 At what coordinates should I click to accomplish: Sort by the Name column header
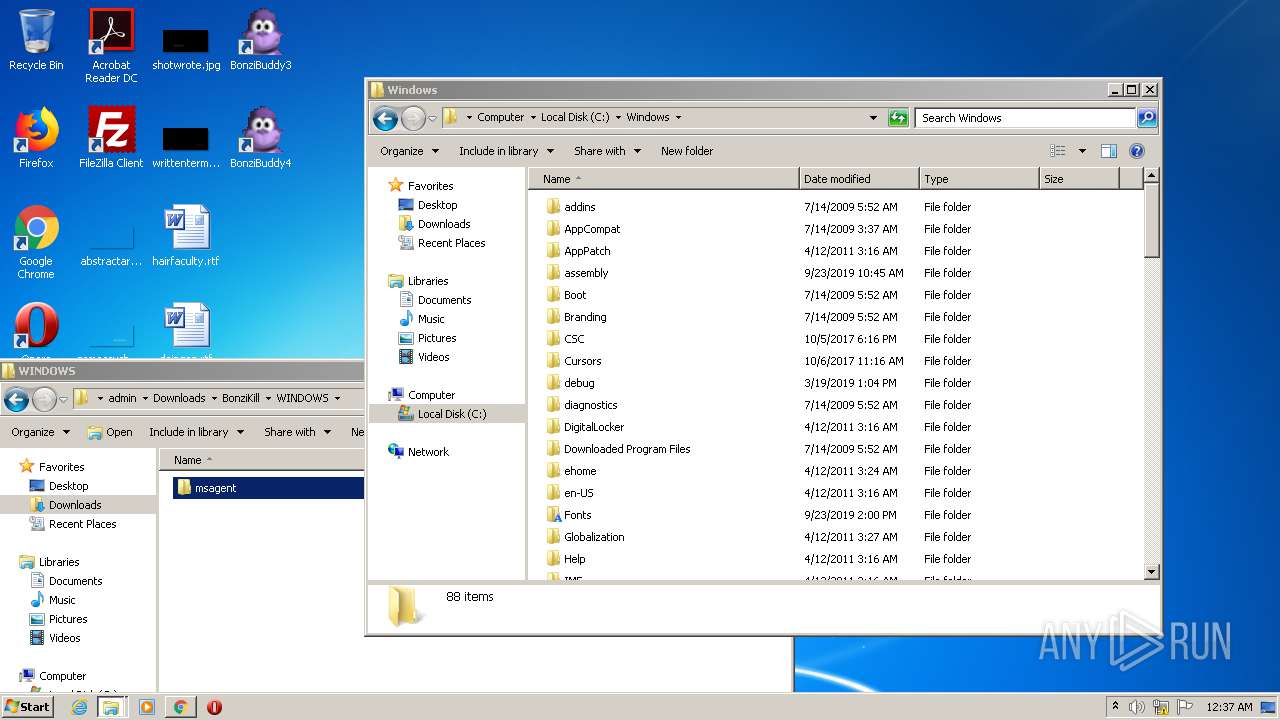[664, 179]
